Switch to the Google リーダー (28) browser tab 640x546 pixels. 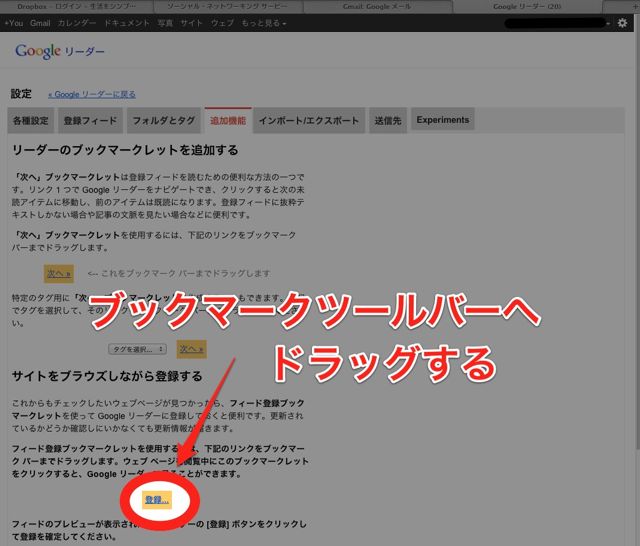(527, 6)
